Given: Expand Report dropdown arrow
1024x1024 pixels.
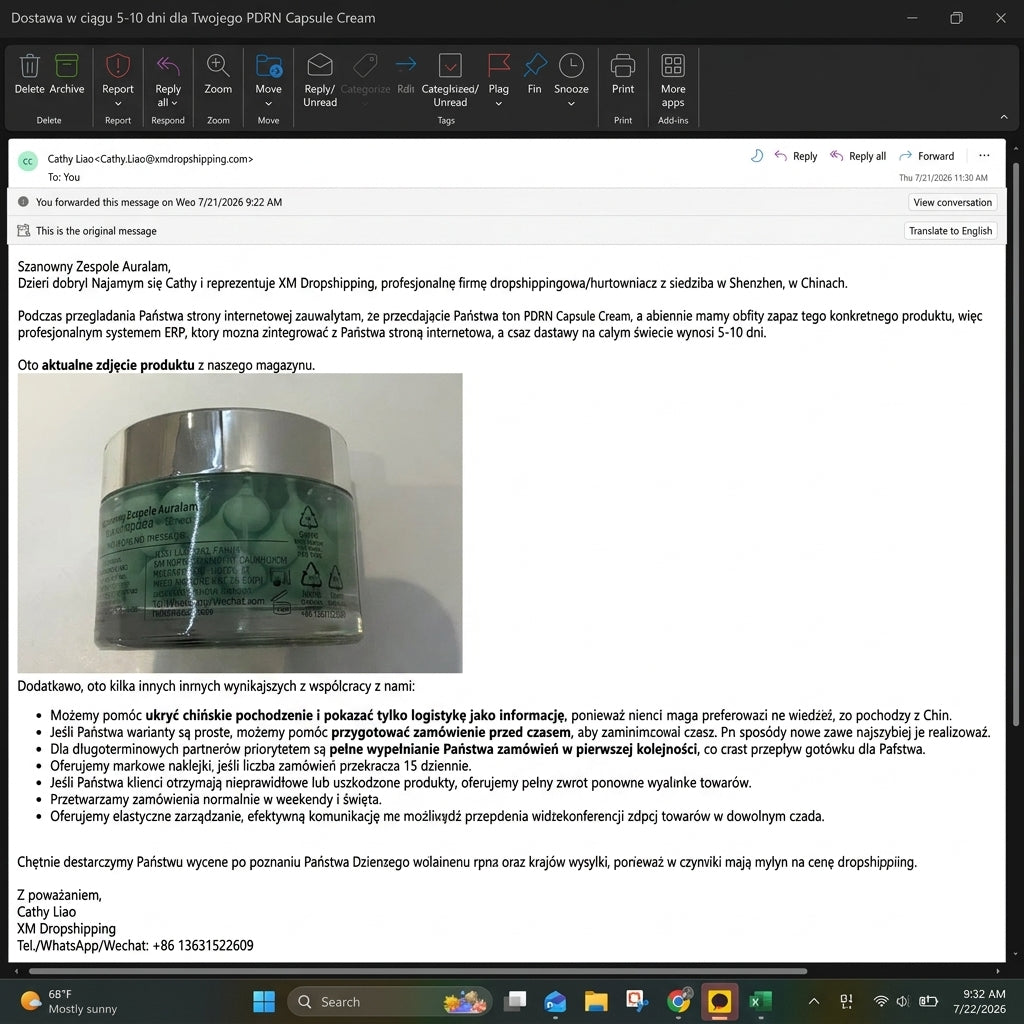Looking at the screenshot, I should click(118, 103).
